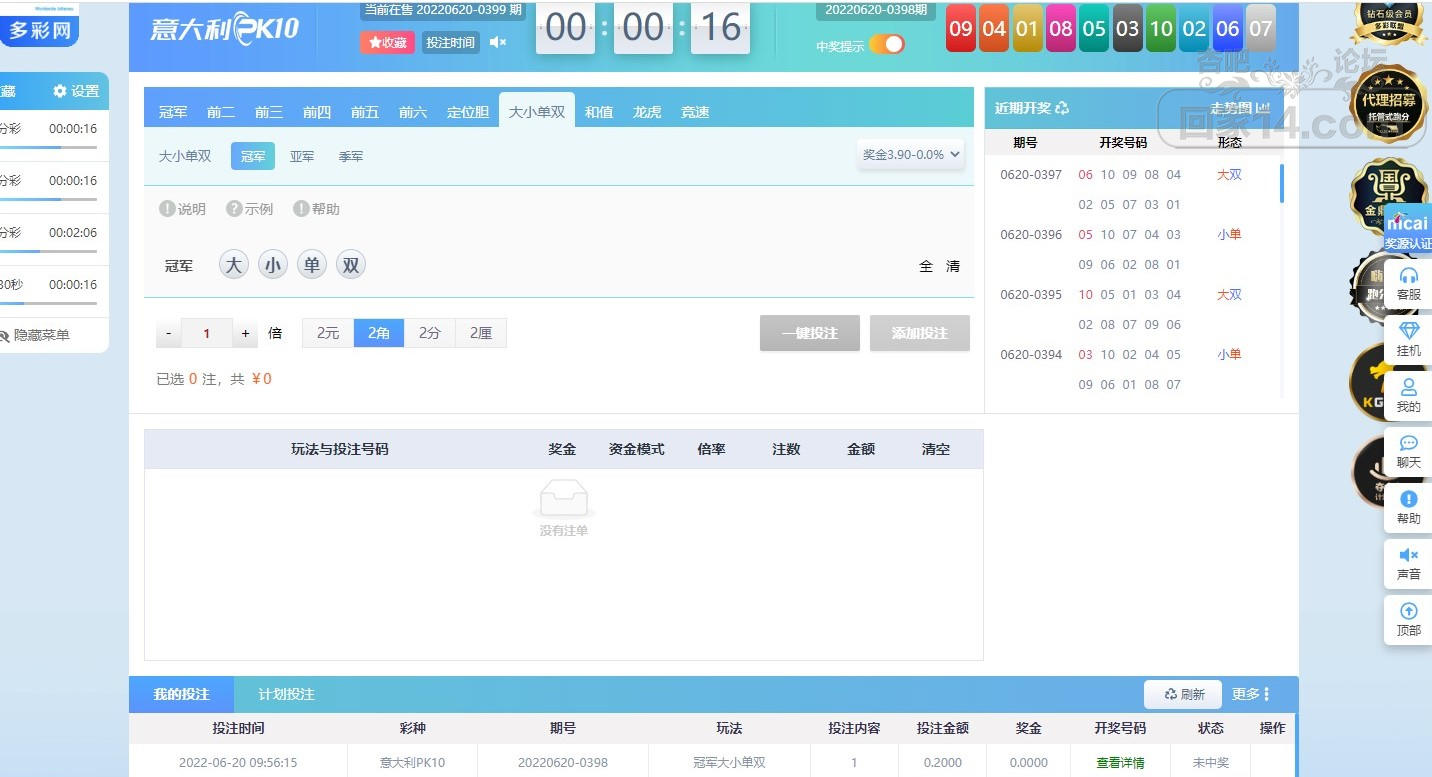Select the 大 bet ball

(233, 265)
